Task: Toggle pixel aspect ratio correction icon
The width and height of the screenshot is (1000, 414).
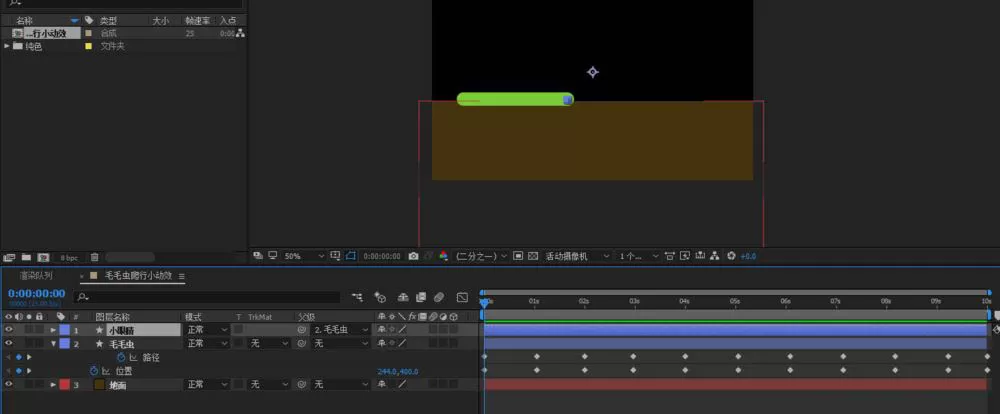Action: [670, 256]
